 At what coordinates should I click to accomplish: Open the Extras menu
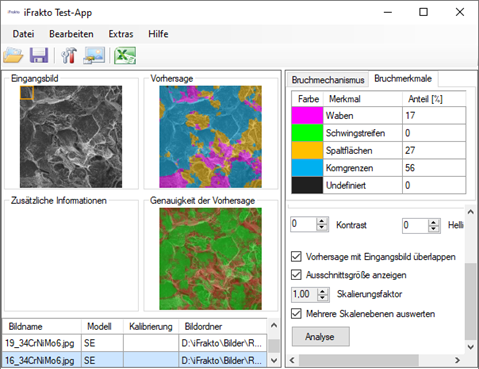pyautogui.click(x=121, y=34)
